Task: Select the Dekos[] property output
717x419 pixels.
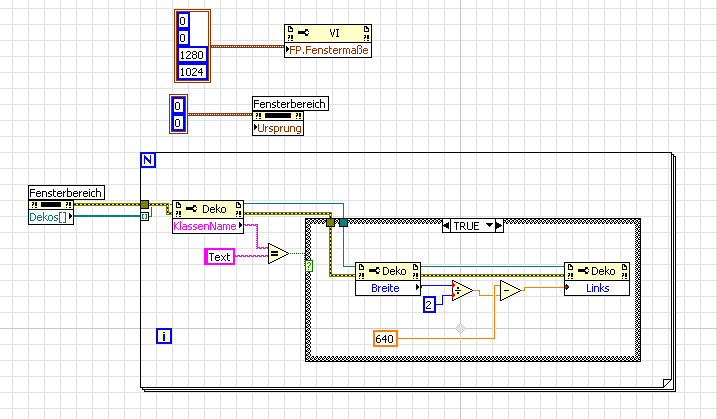Action: pyautogui.click(x=51, y=217)
